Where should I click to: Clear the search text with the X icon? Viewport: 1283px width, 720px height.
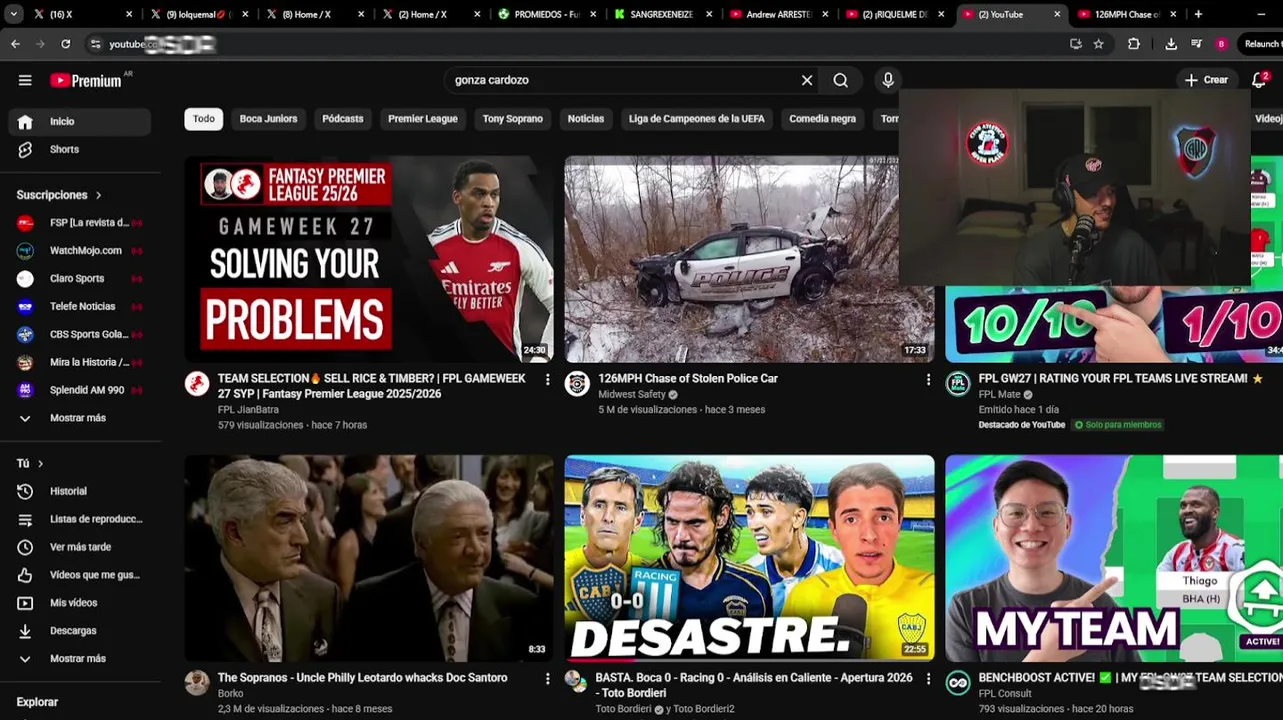point(807,80)
